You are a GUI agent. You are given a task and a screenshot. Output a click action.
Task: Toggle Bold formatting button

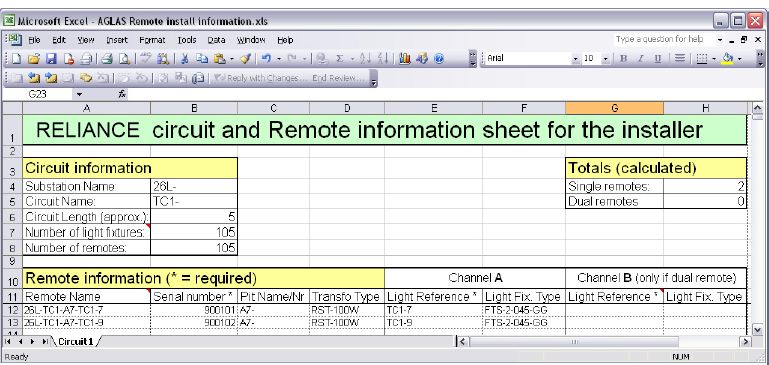pos(623,58)
